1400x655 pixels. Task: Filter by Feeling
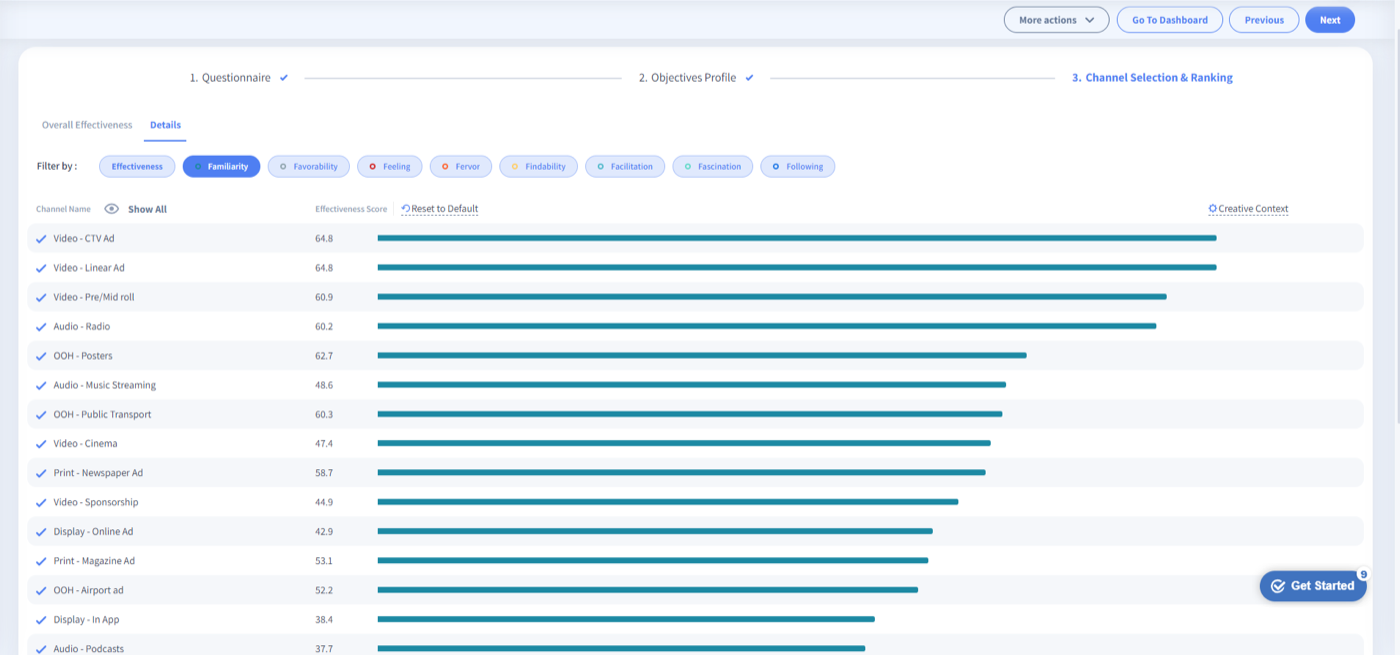(x=390, y=166)
